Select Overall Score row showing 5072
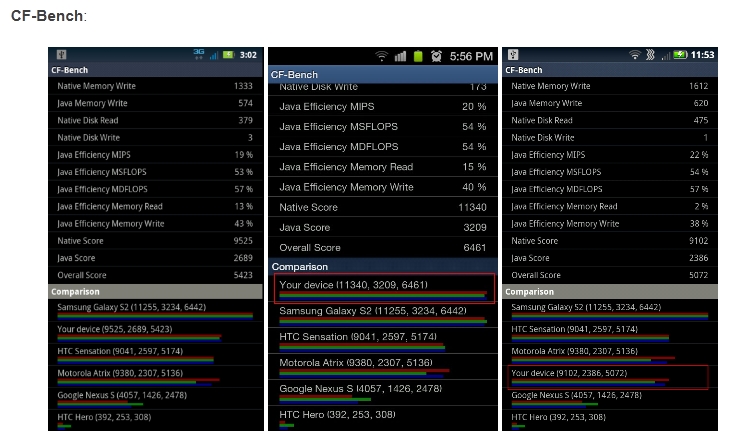The image size is (736, 442). [610, 275]
